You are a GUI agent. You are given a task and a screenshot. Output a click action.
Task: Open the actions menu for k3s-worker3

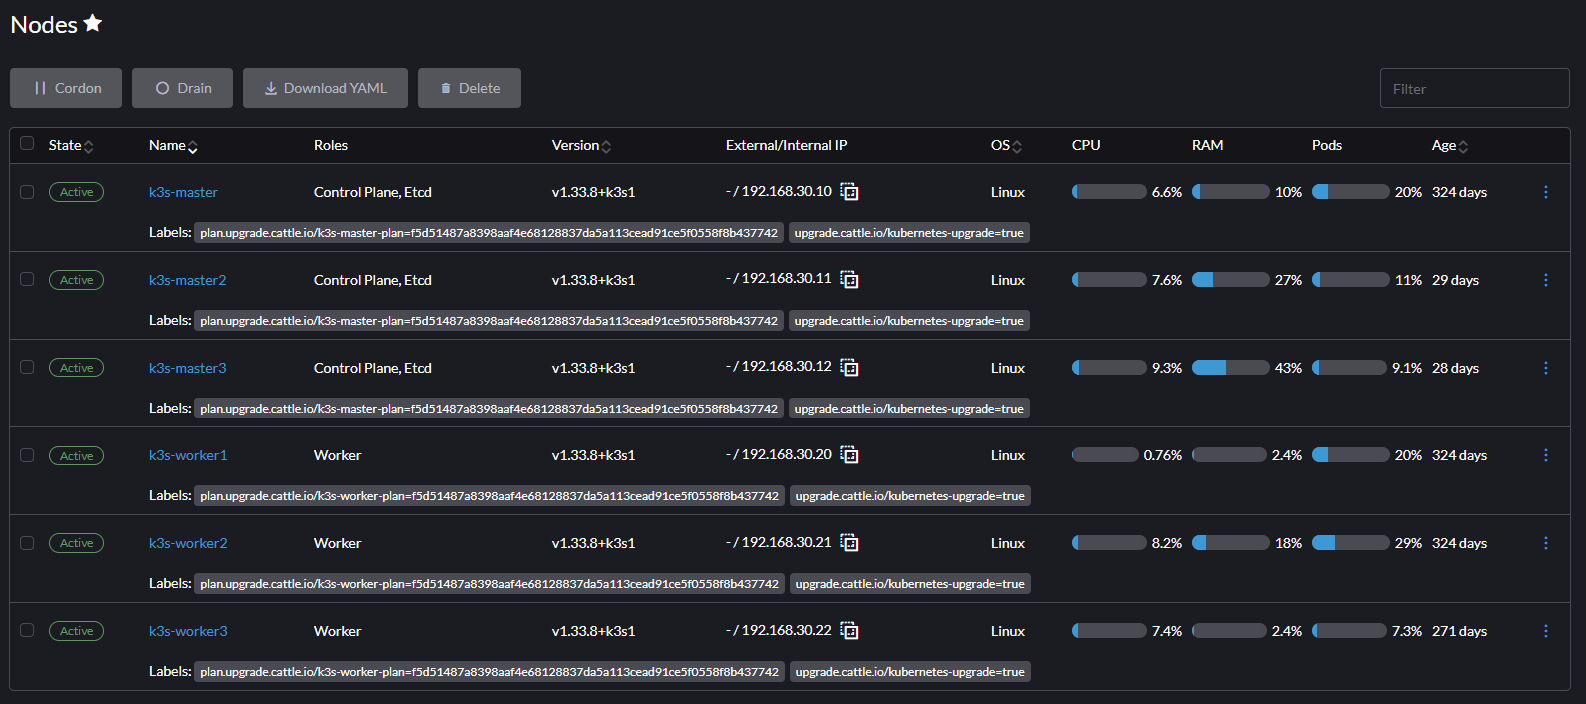pyautogui.click(x=1545, y=631)
